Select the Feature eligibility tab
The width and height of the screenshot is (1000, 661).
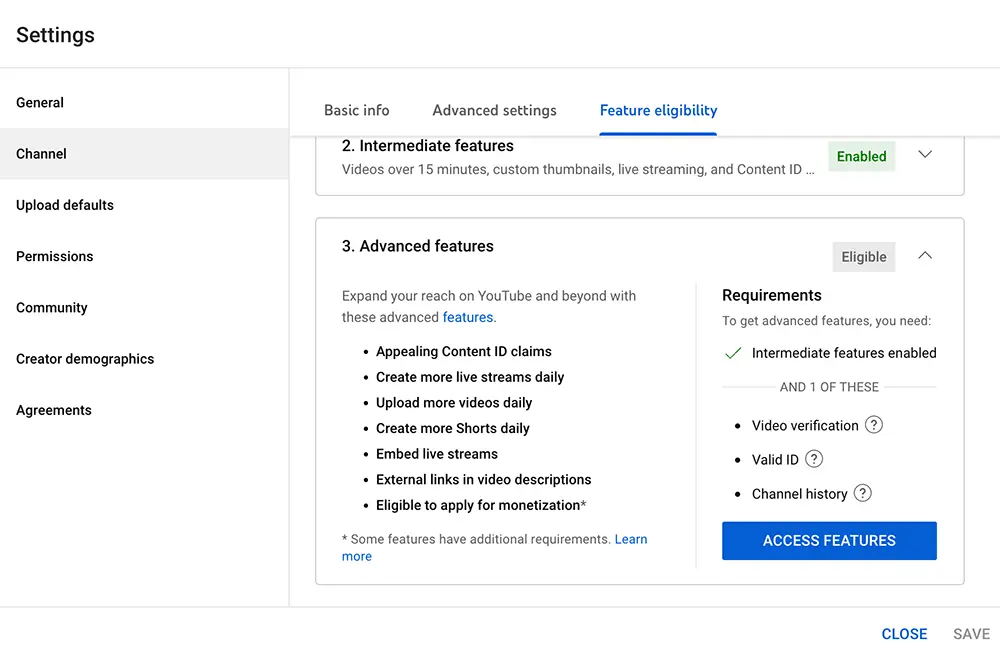658,110
